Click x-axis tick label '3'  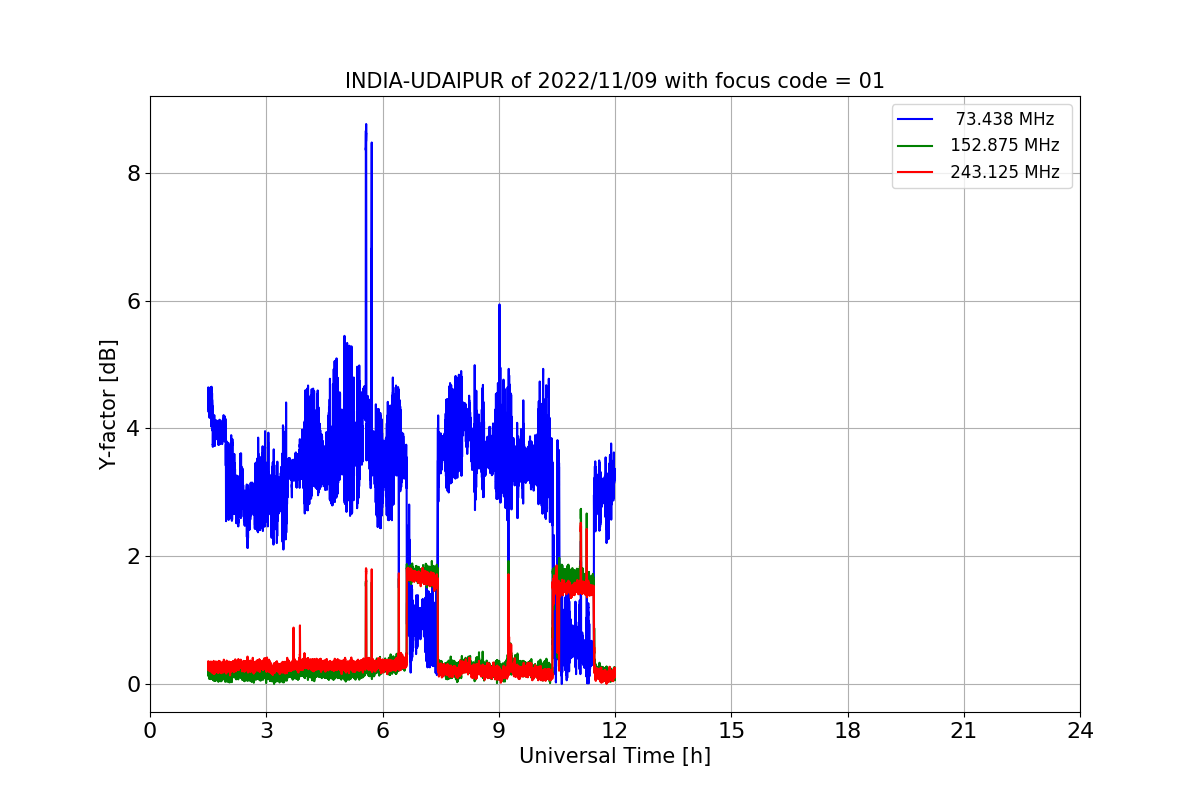point(266,731)
